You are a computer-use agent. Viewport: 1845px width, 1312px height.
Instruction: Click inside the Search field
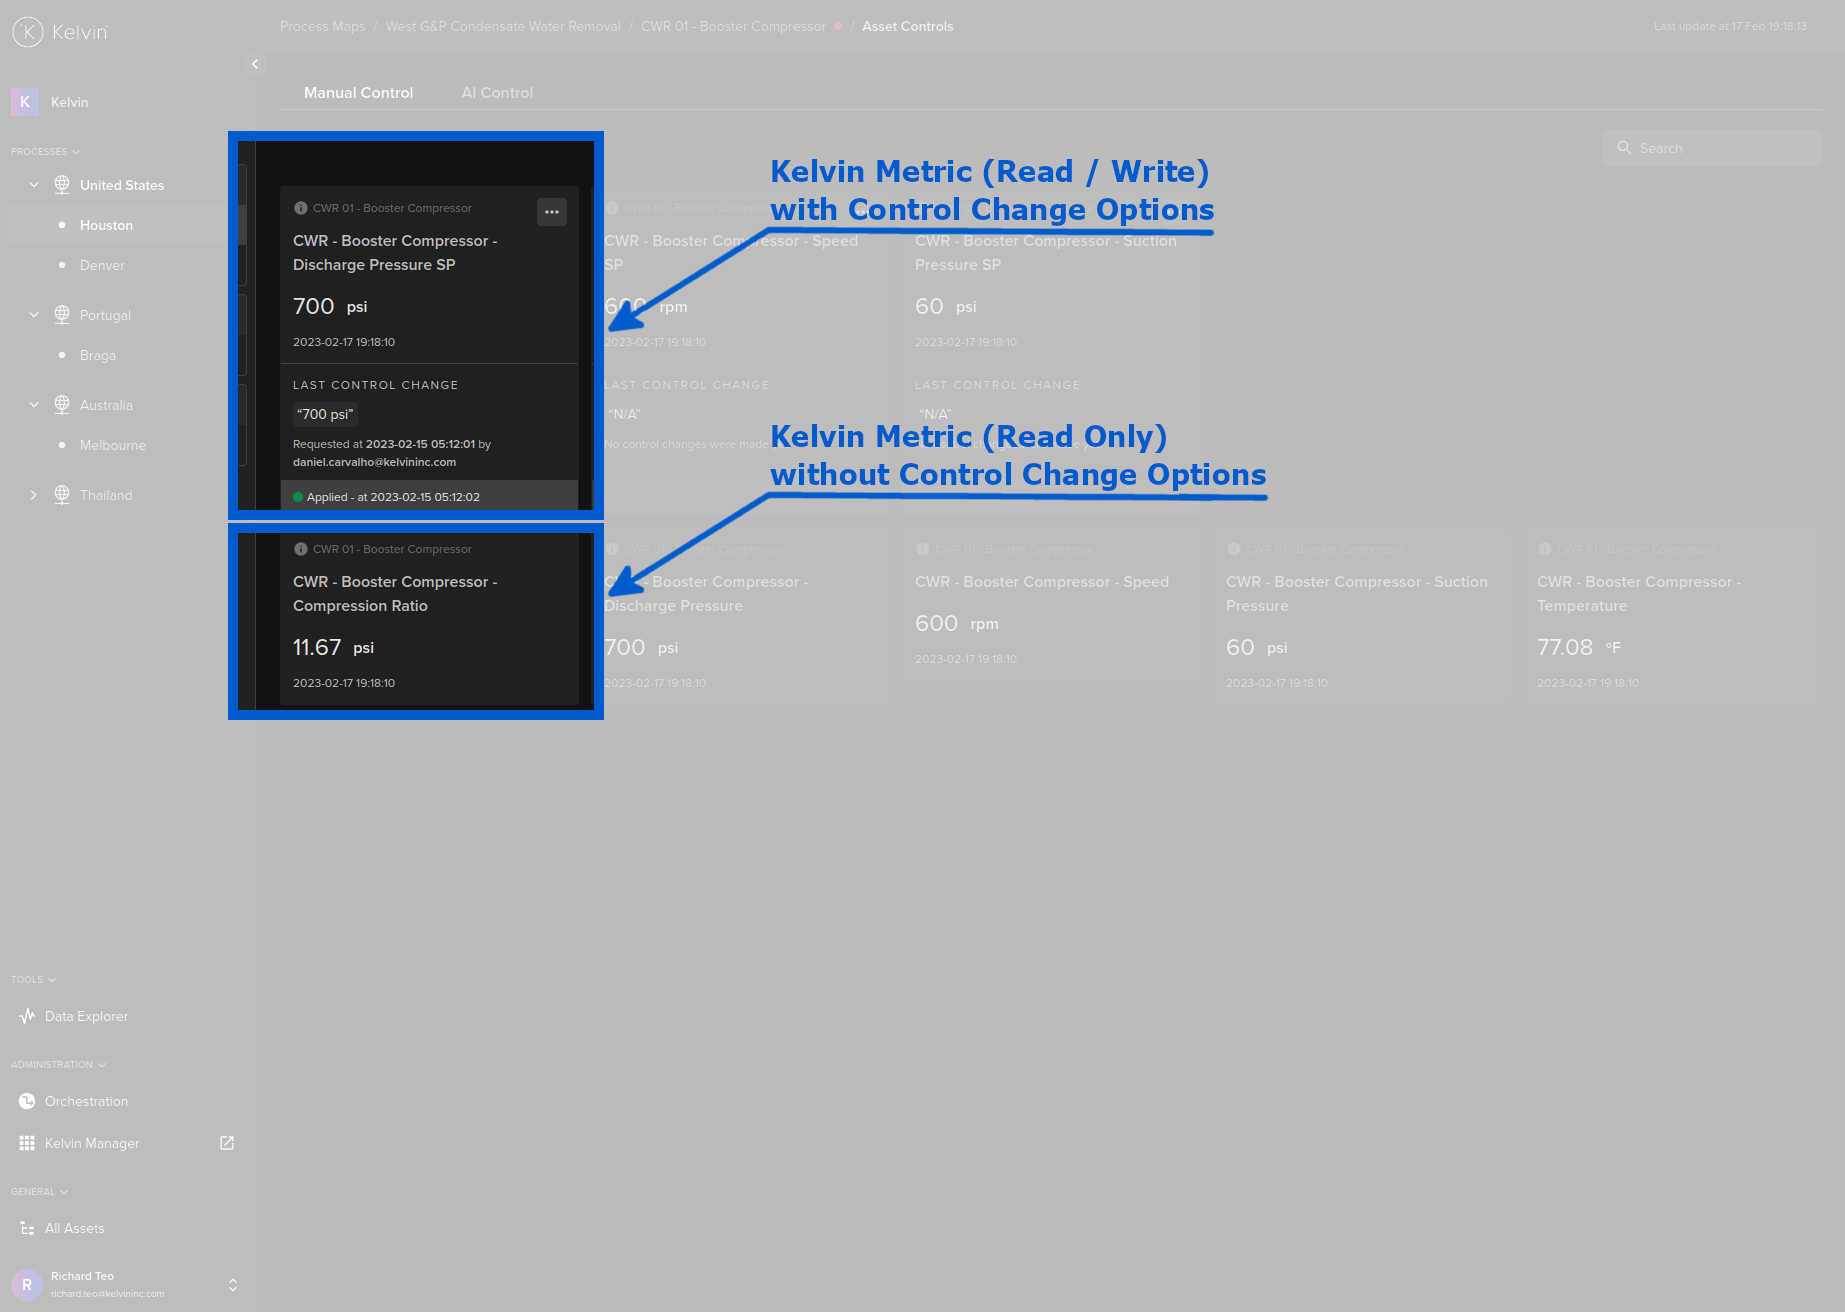pos(1720,148)
